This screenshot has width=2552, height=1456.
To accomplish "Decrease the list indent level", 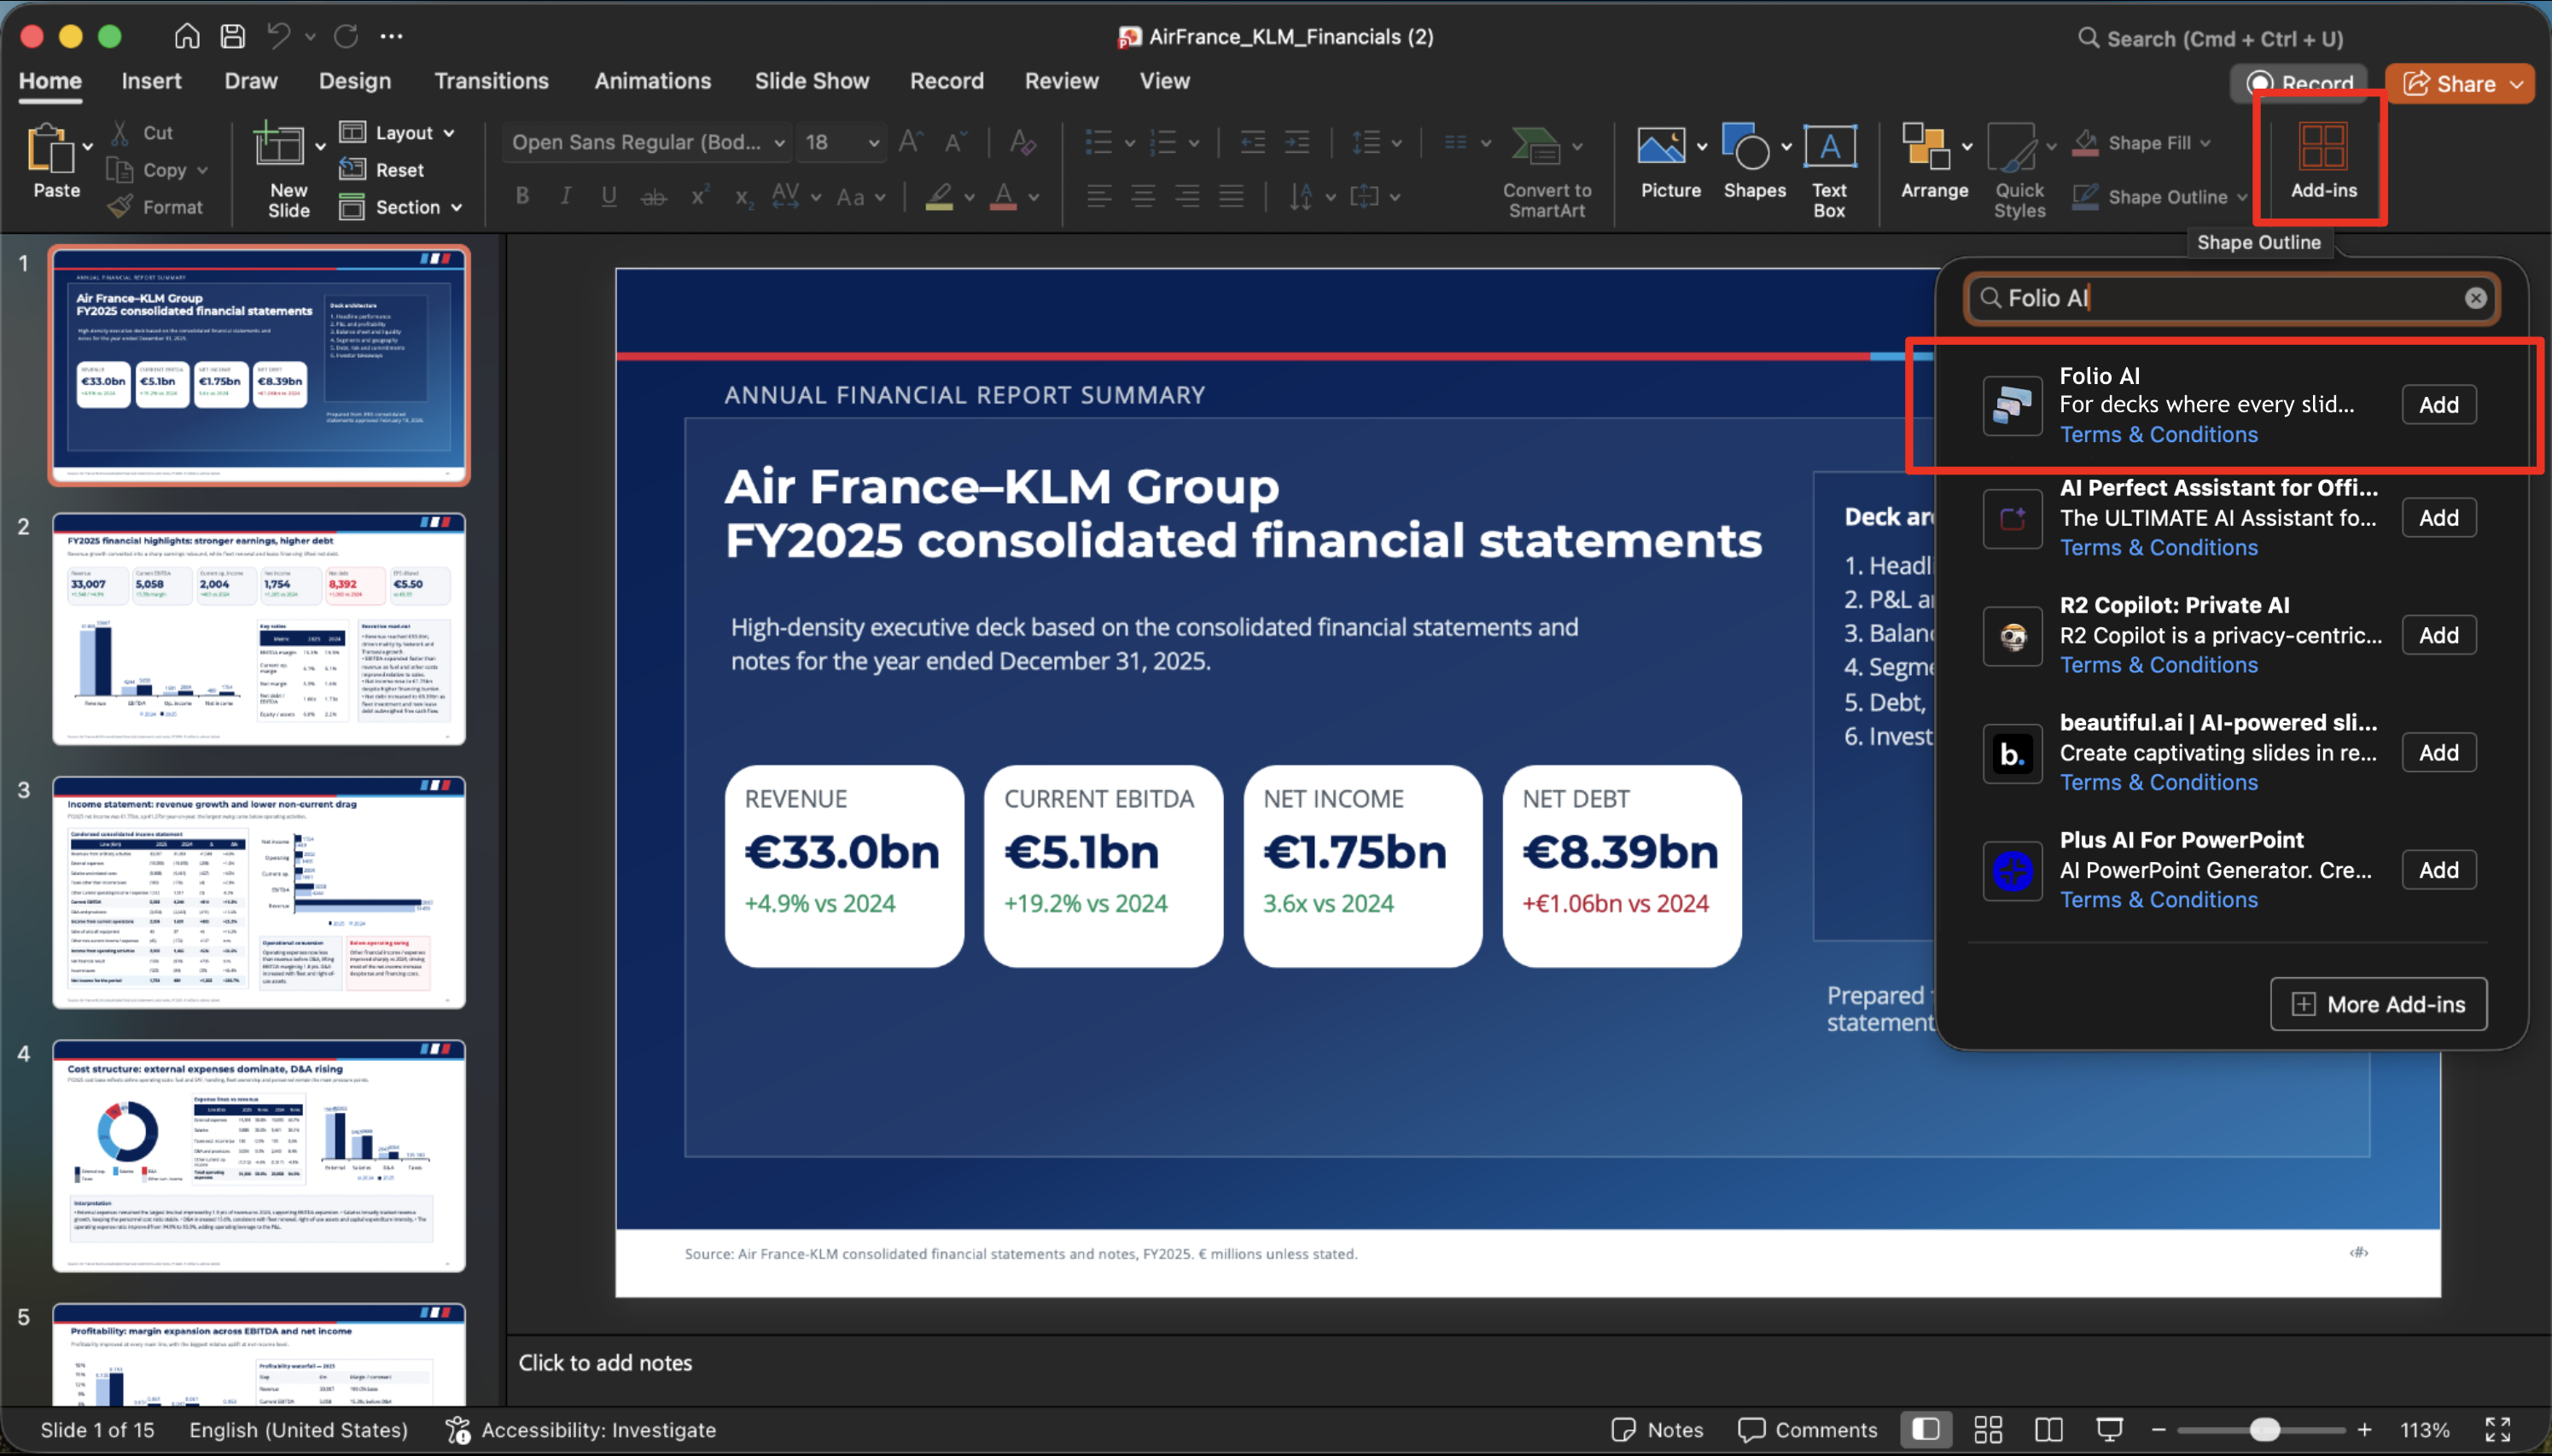I will 1252,142.
